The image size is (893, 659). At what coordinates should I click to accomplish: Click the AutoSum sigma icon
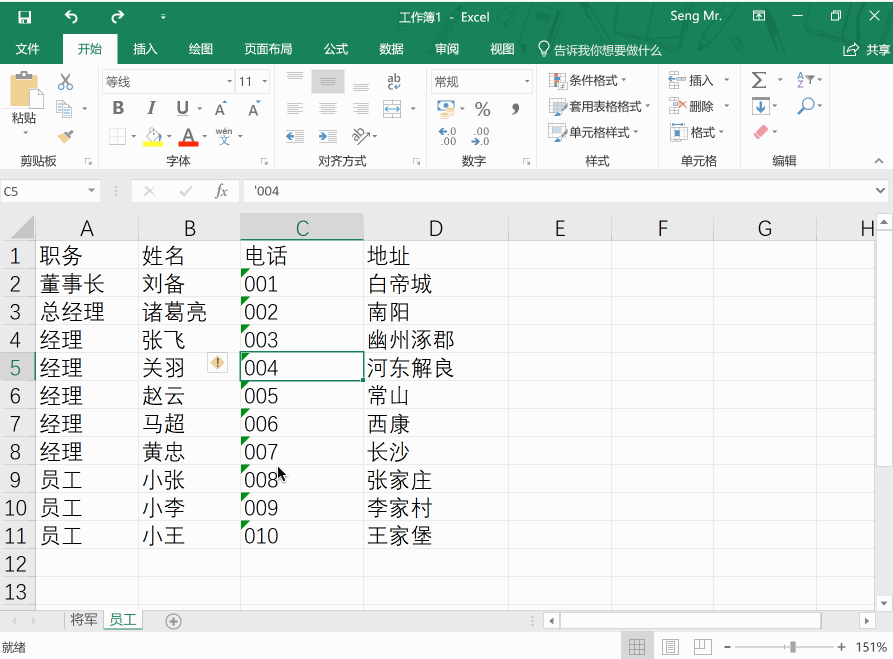point(758,79)
